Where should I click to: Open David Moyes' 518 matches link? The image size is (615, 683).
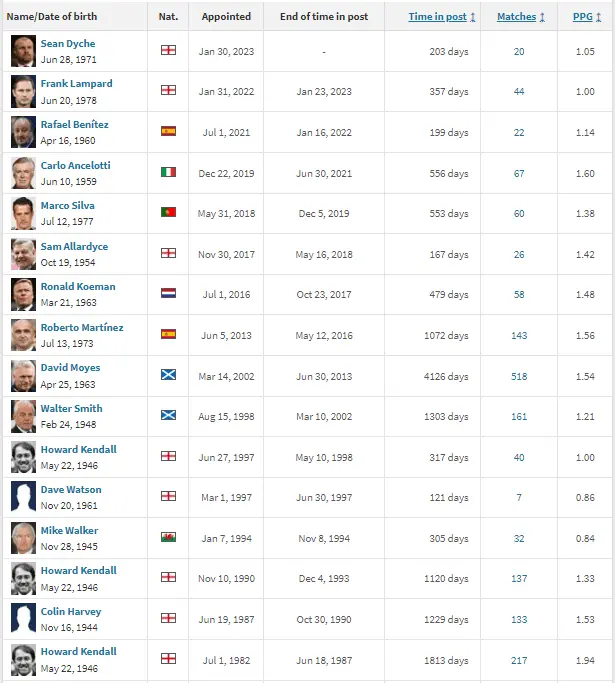518,376
